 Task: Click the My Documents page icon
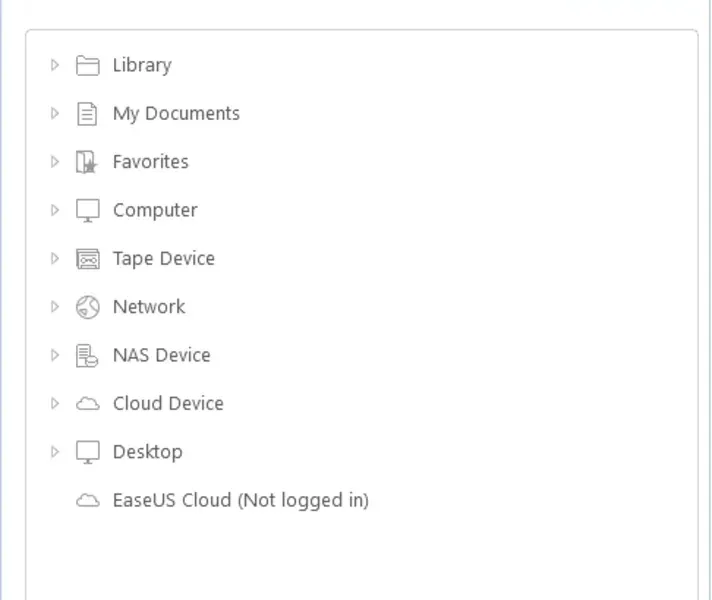(88, 114)
